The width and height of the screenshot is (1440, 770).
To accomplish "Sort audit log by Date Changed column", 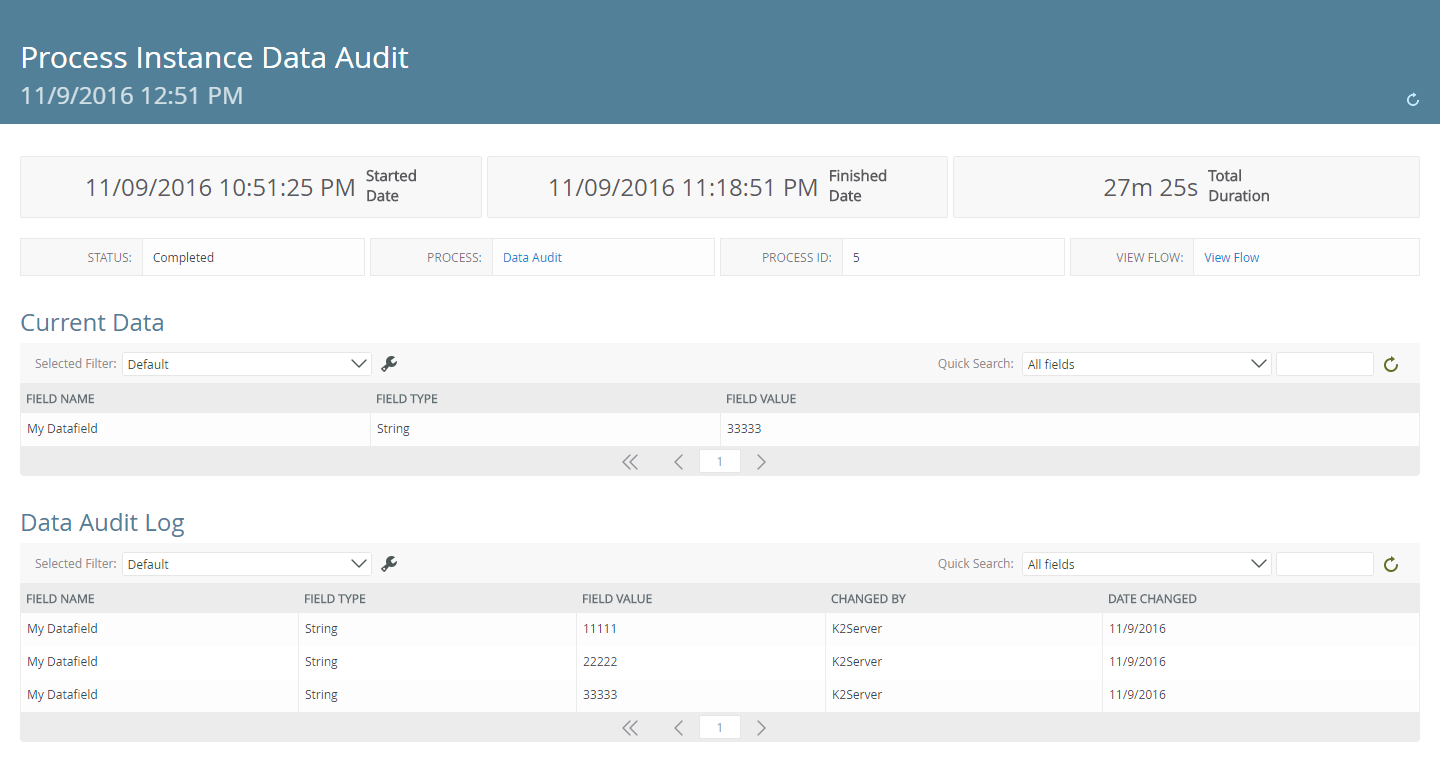I will [1152, 599].
